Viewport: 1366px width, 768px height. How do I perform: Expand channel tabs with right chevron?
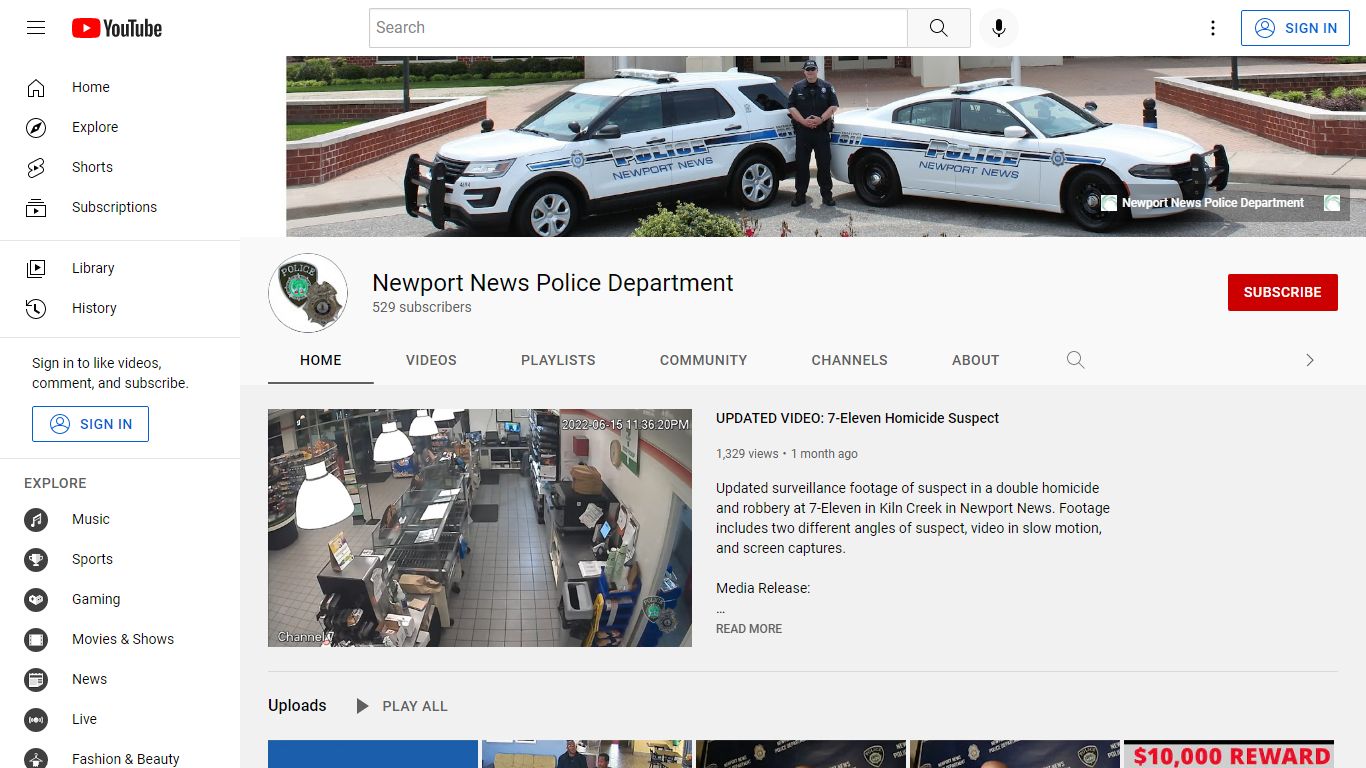coord(1310,360)
